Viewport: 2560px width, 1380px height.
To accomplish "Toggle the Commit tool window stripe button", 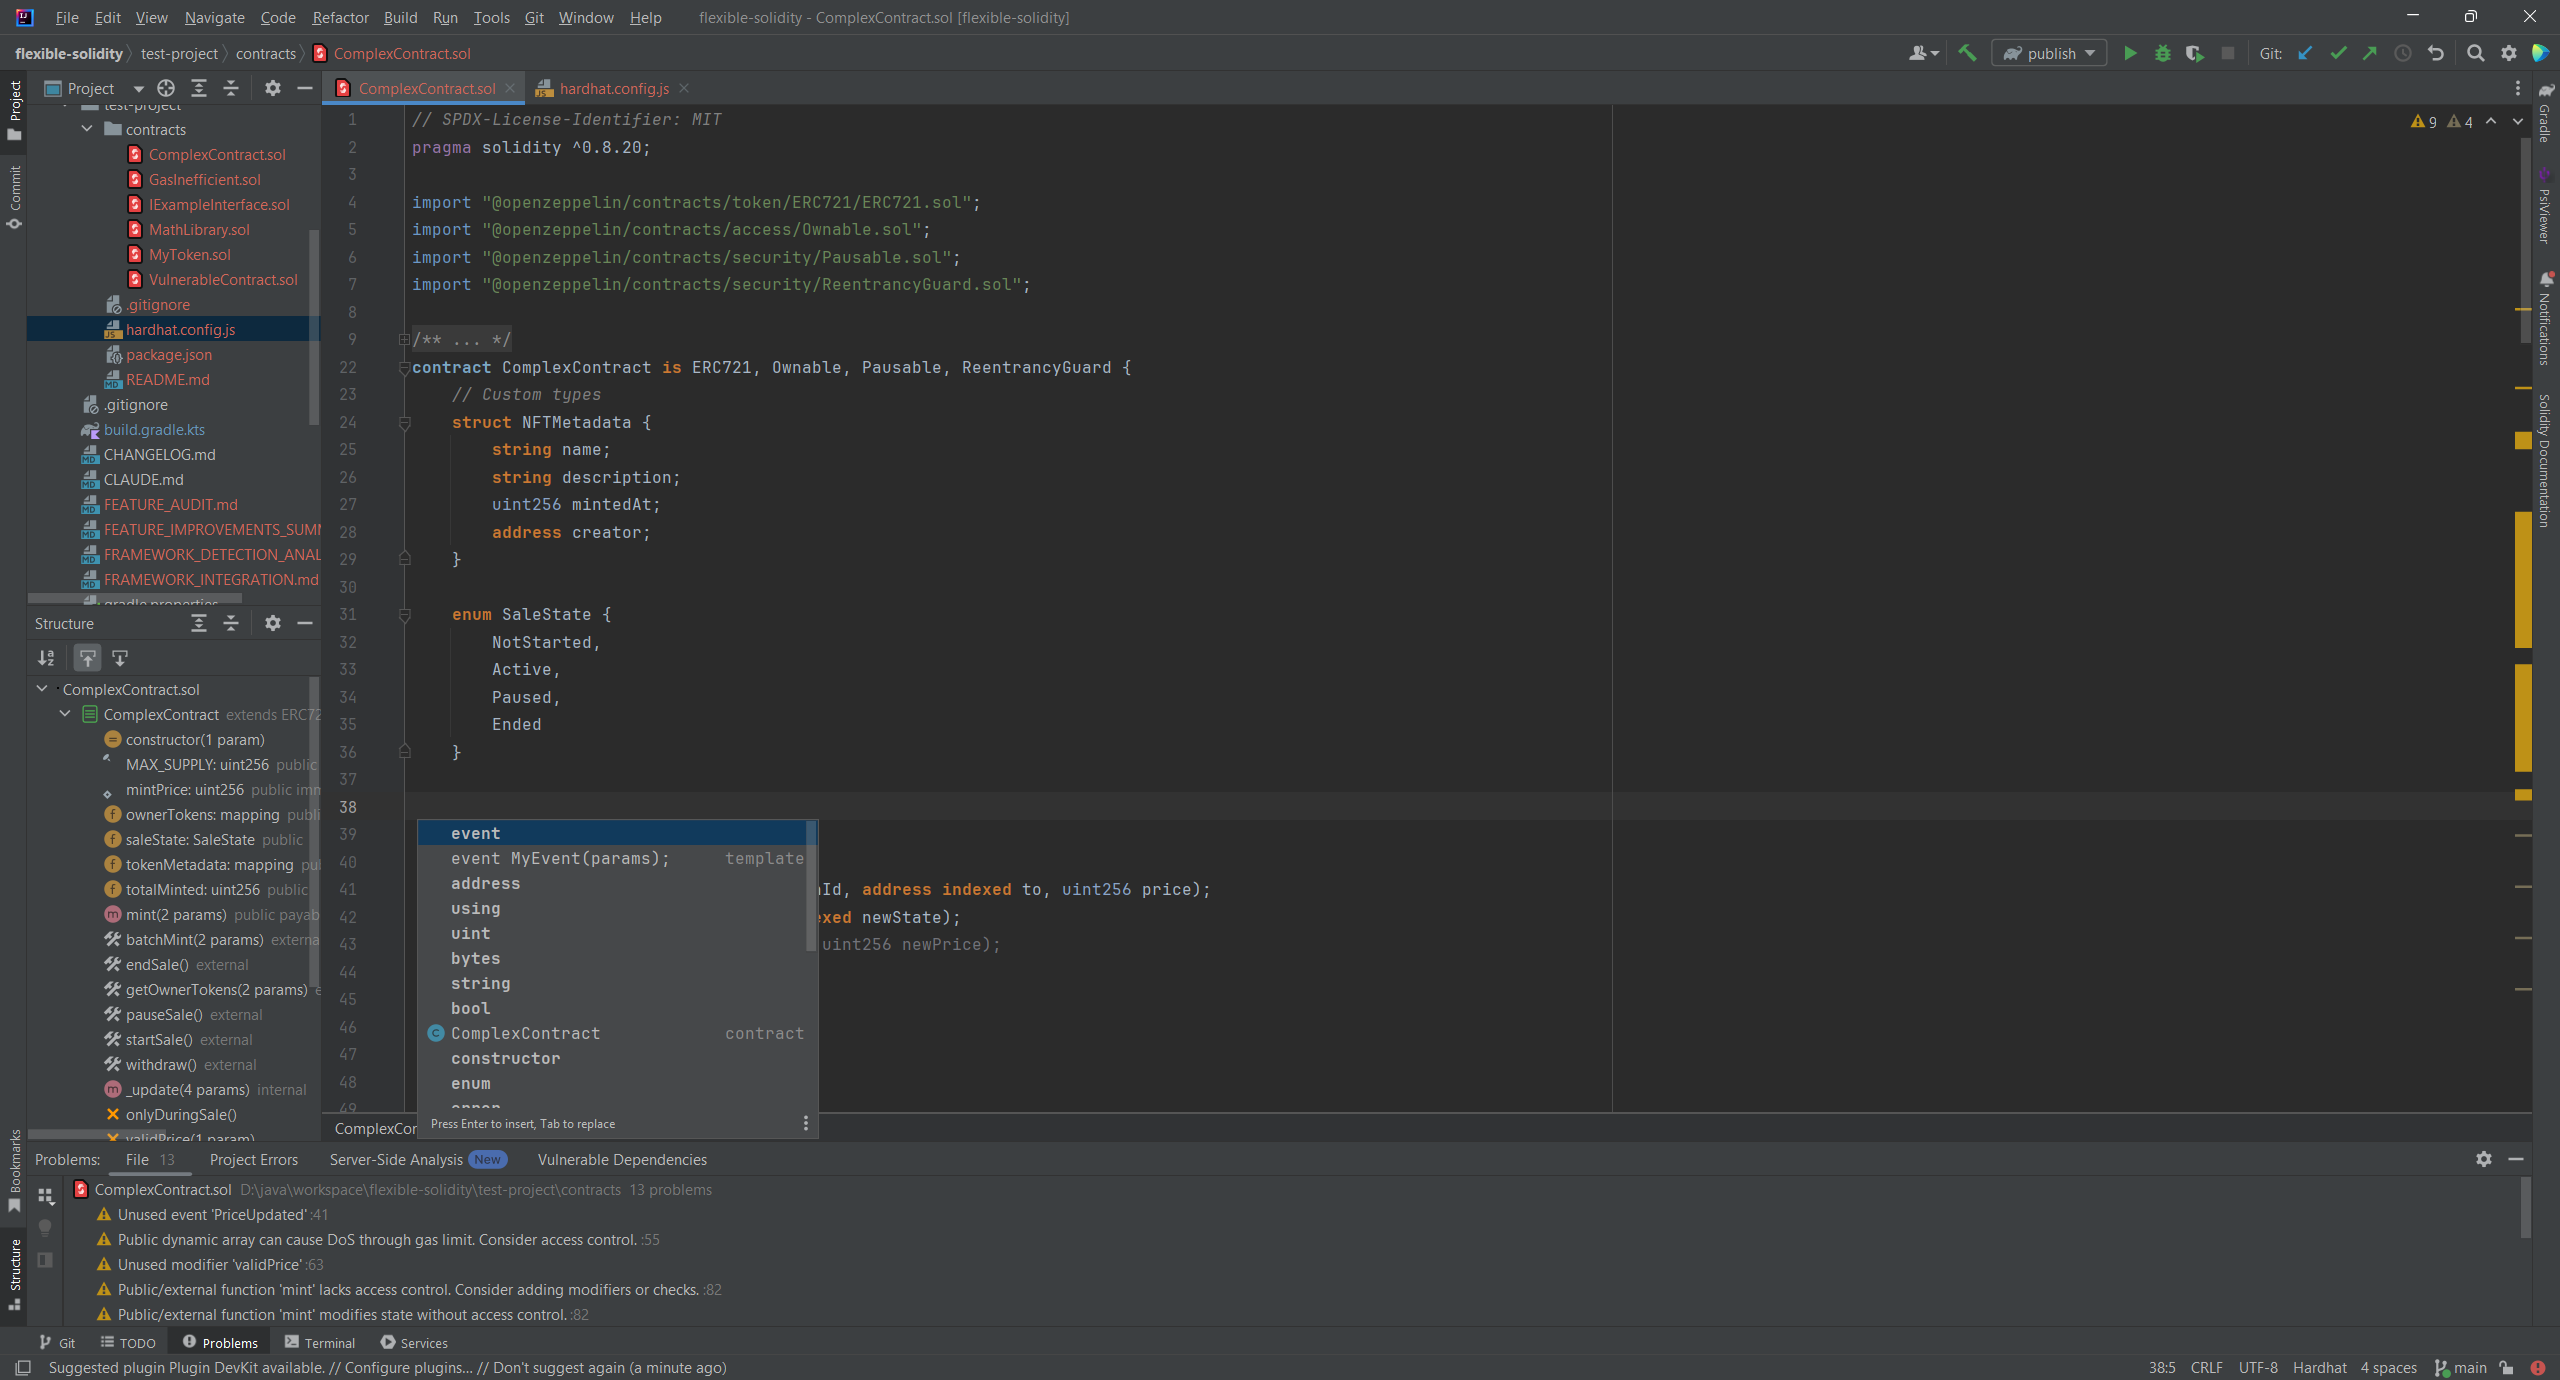I will (14, 197).
